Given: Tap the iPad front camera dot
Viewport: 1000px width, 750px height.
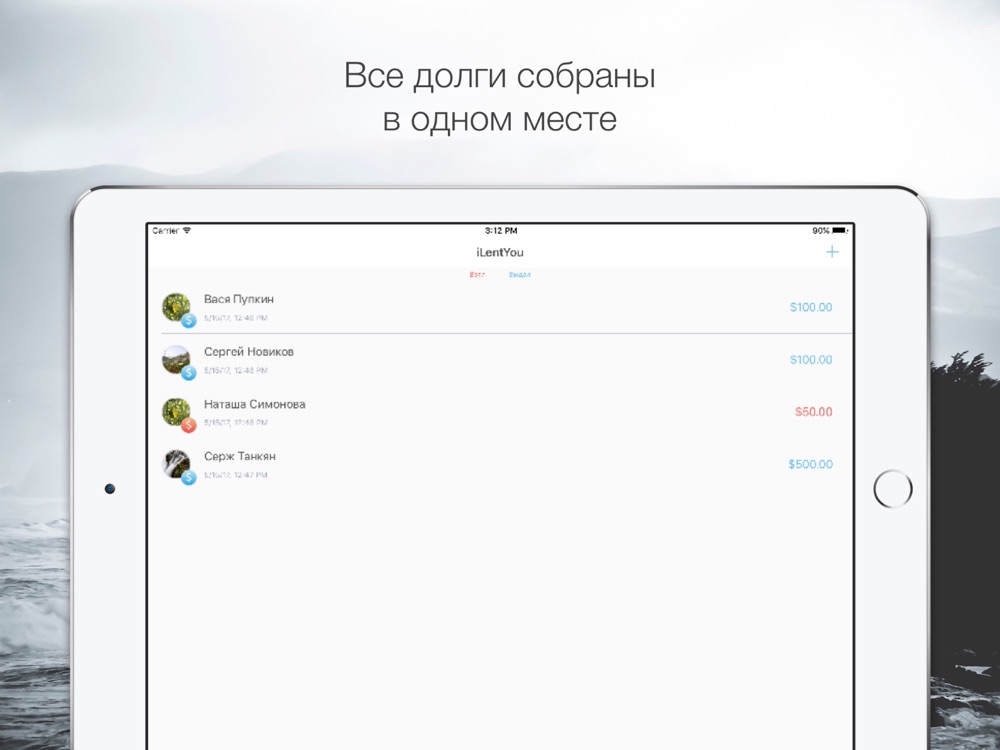Looking at the screenshot, I should (110, 489).
